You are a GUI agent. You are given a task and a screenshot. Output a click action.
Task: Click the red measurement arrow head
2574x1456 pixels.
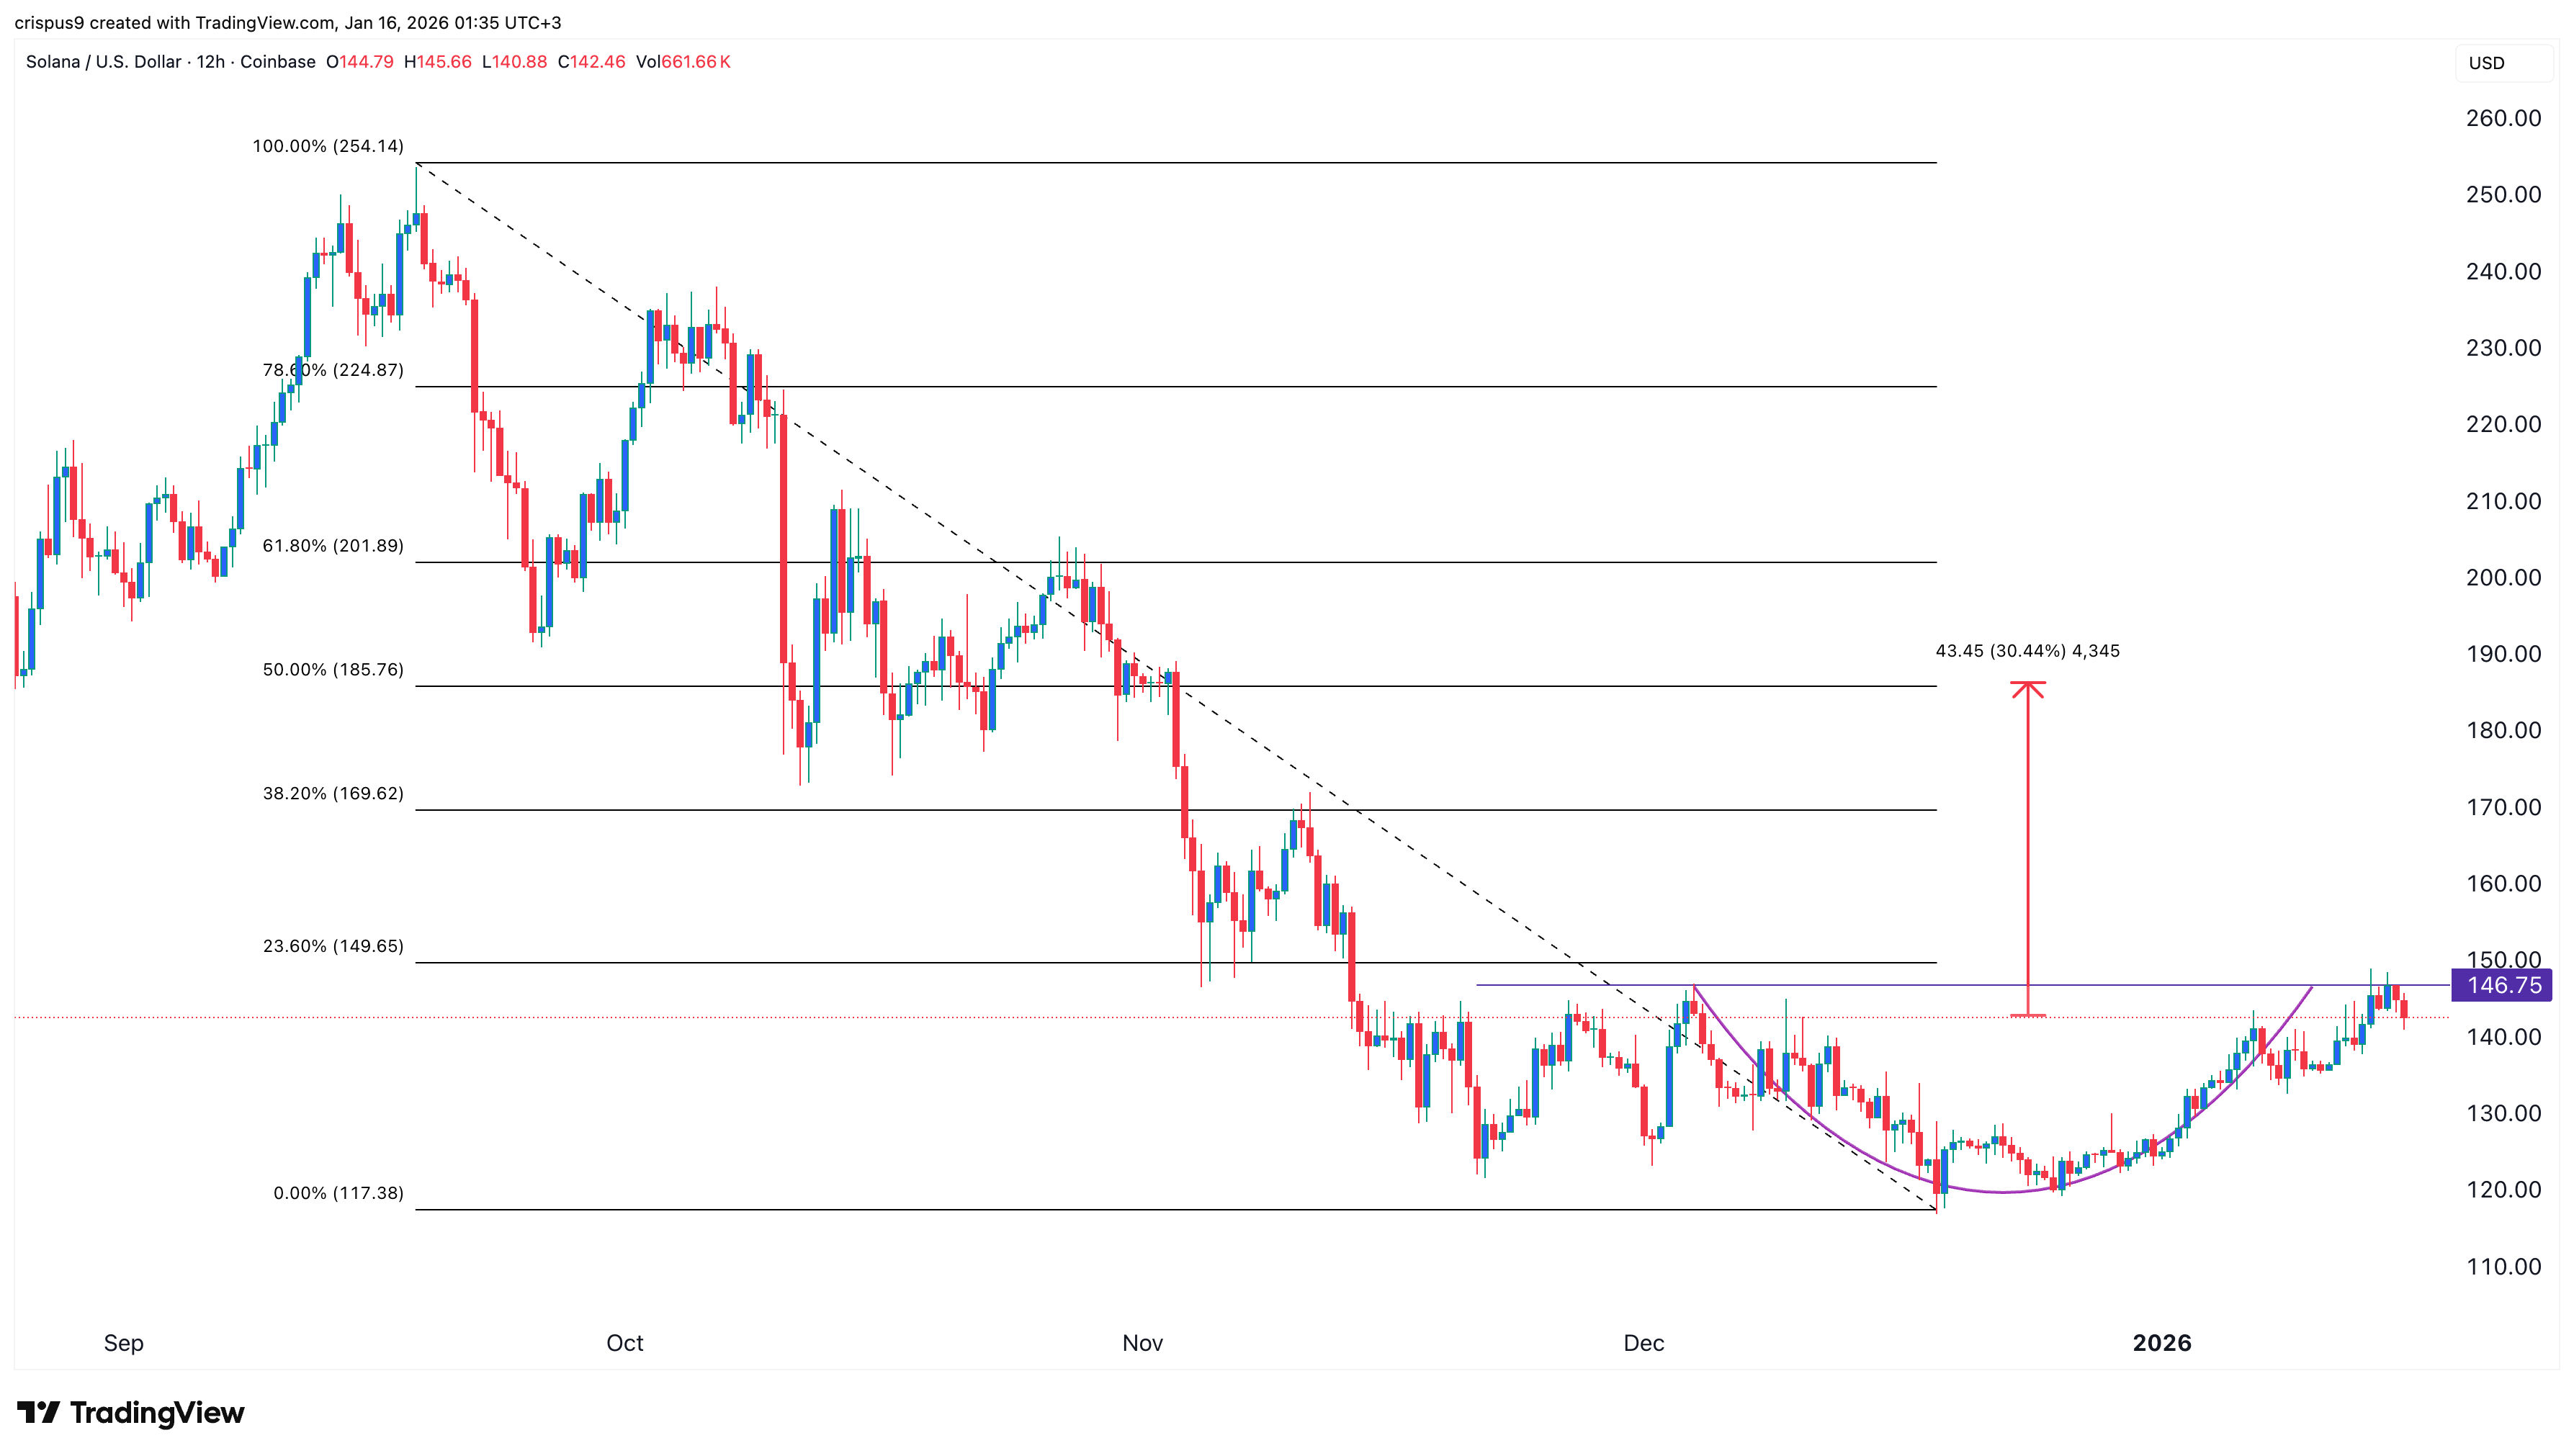[2027, 689]
